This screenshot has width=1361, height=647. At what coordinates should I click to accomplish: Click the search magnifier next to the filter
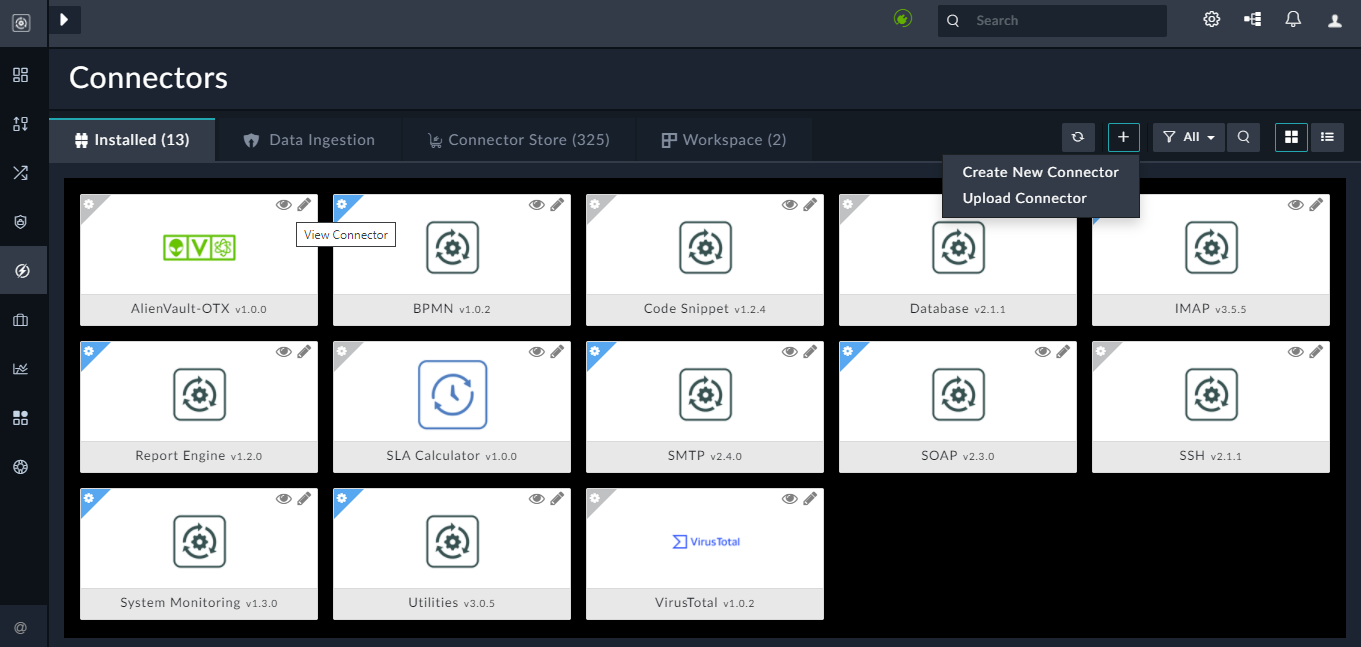(x=1243, y=137)
